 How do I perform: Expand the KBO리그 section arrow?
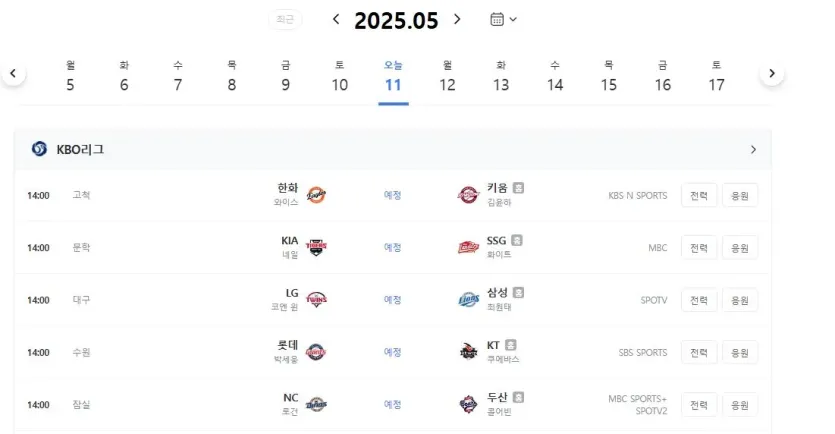[x=753, y=150]
